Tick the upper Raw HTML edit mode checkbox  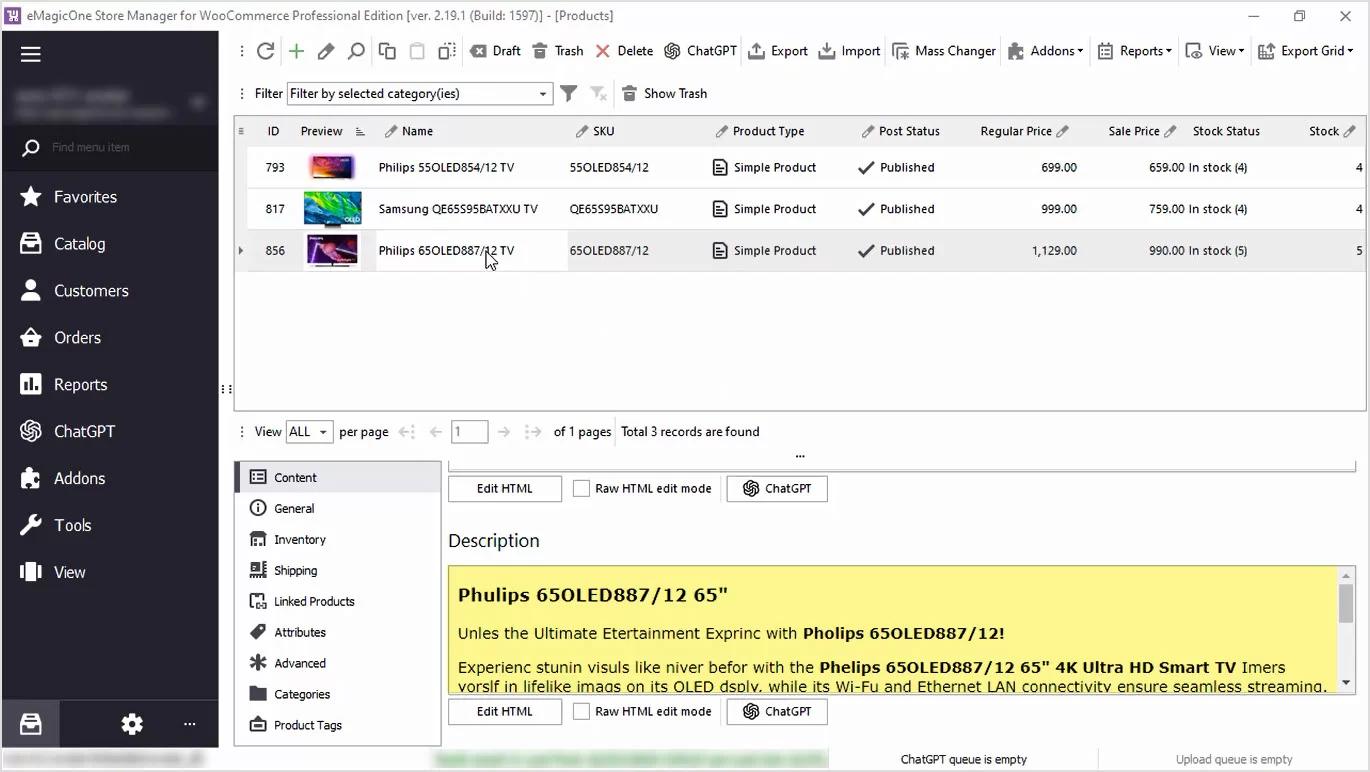click(x=581, y=489)
